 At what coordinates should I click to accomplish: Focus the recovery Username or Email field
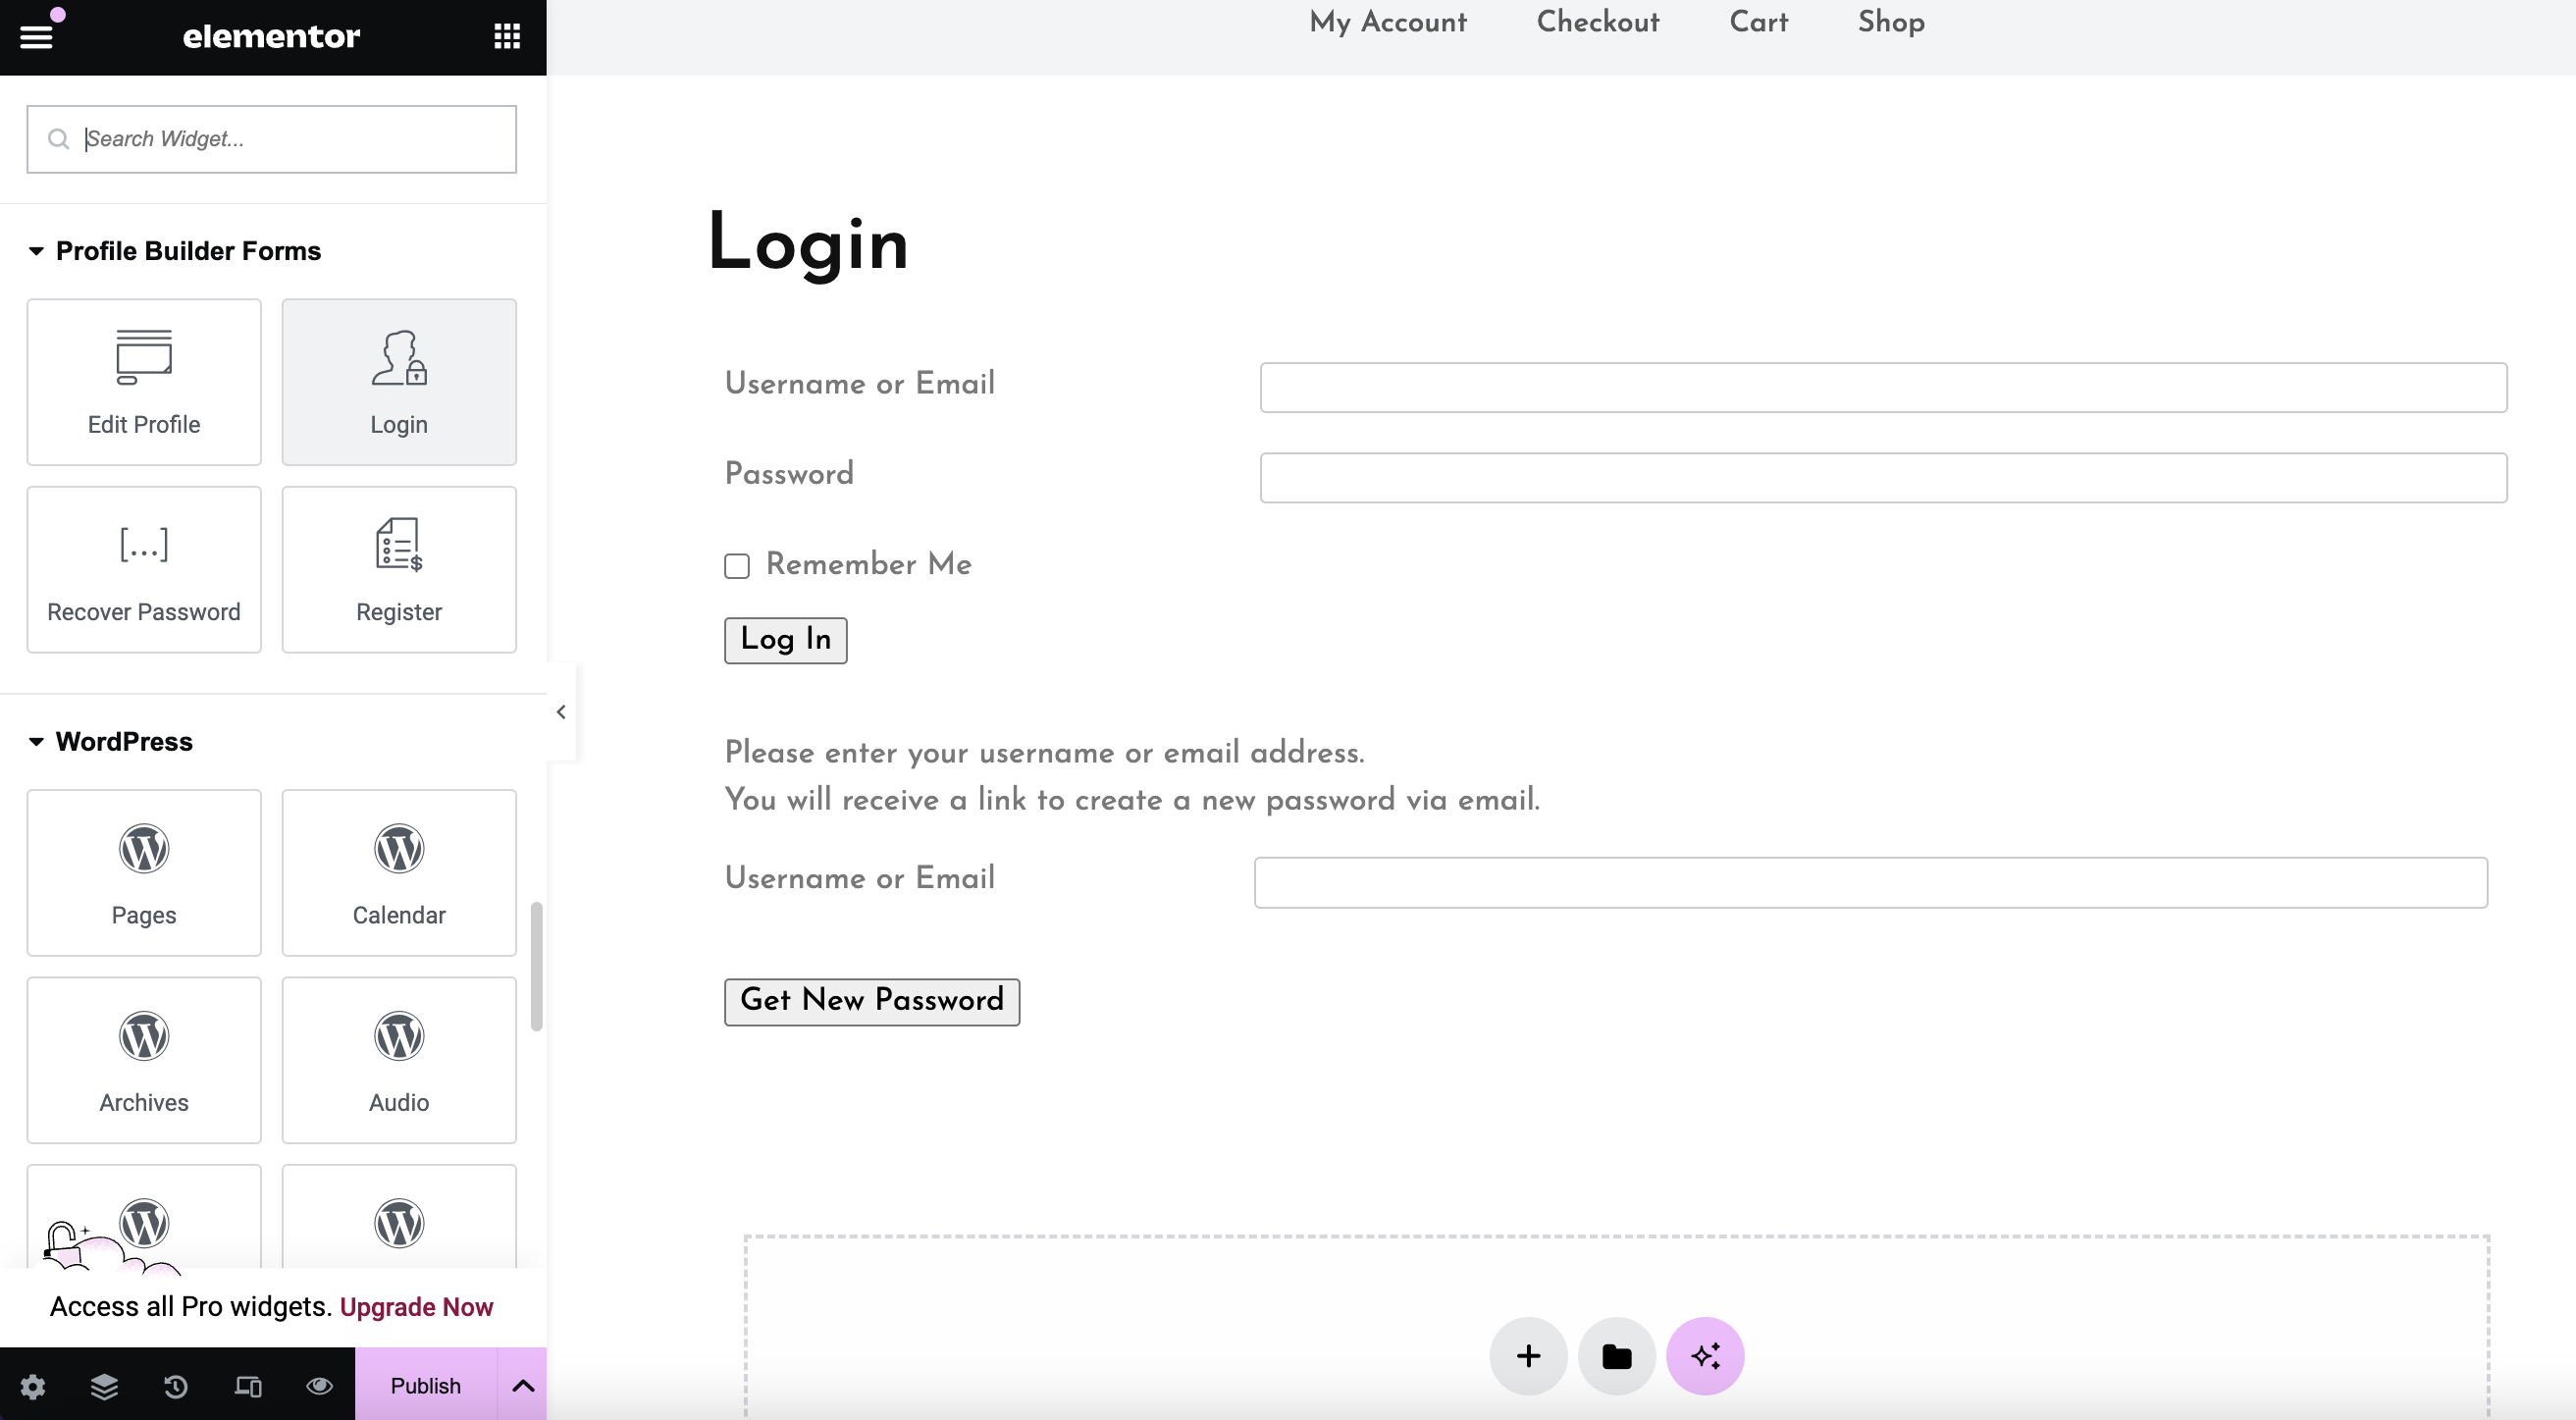coord(1871,882)
